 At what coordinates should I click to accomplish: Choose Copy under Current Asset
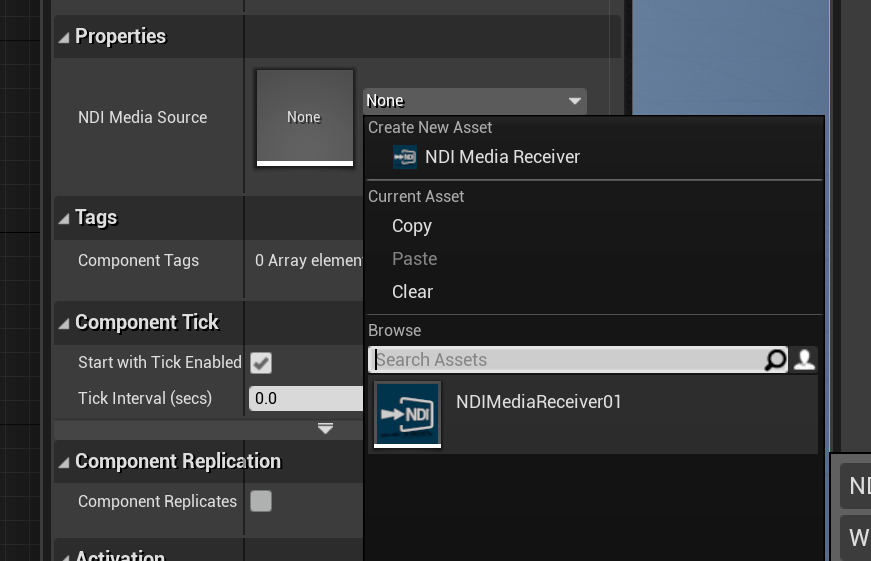pyautogui.click(x=412, y=226)
